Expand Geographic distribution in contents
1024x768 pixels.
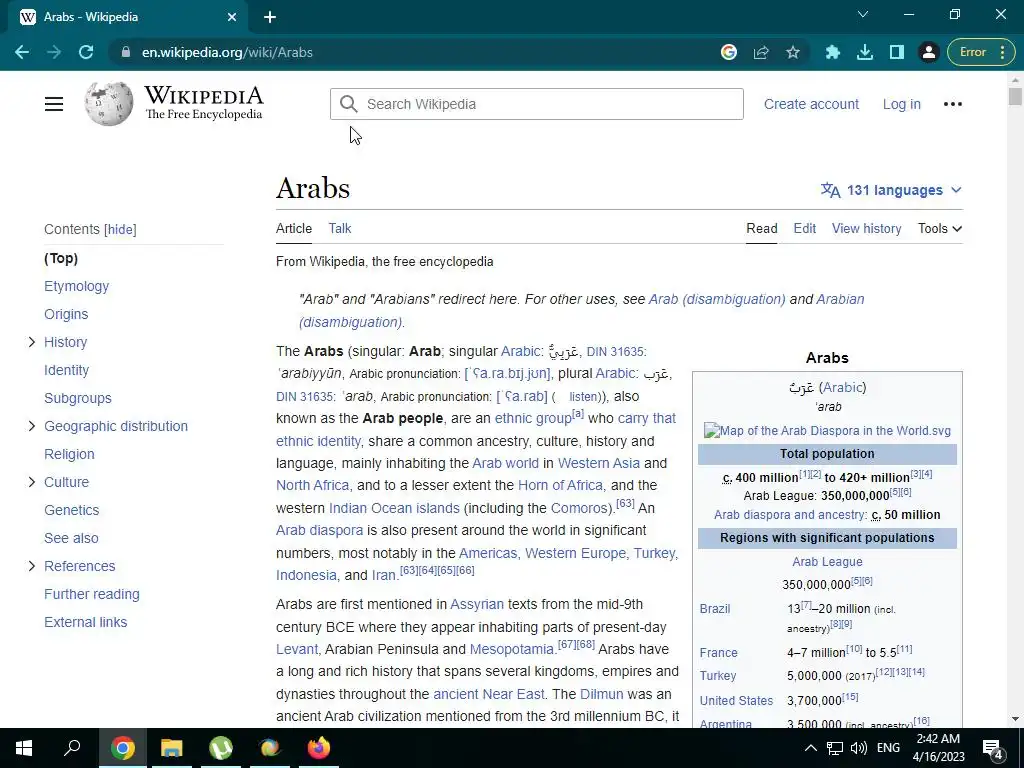31,426
